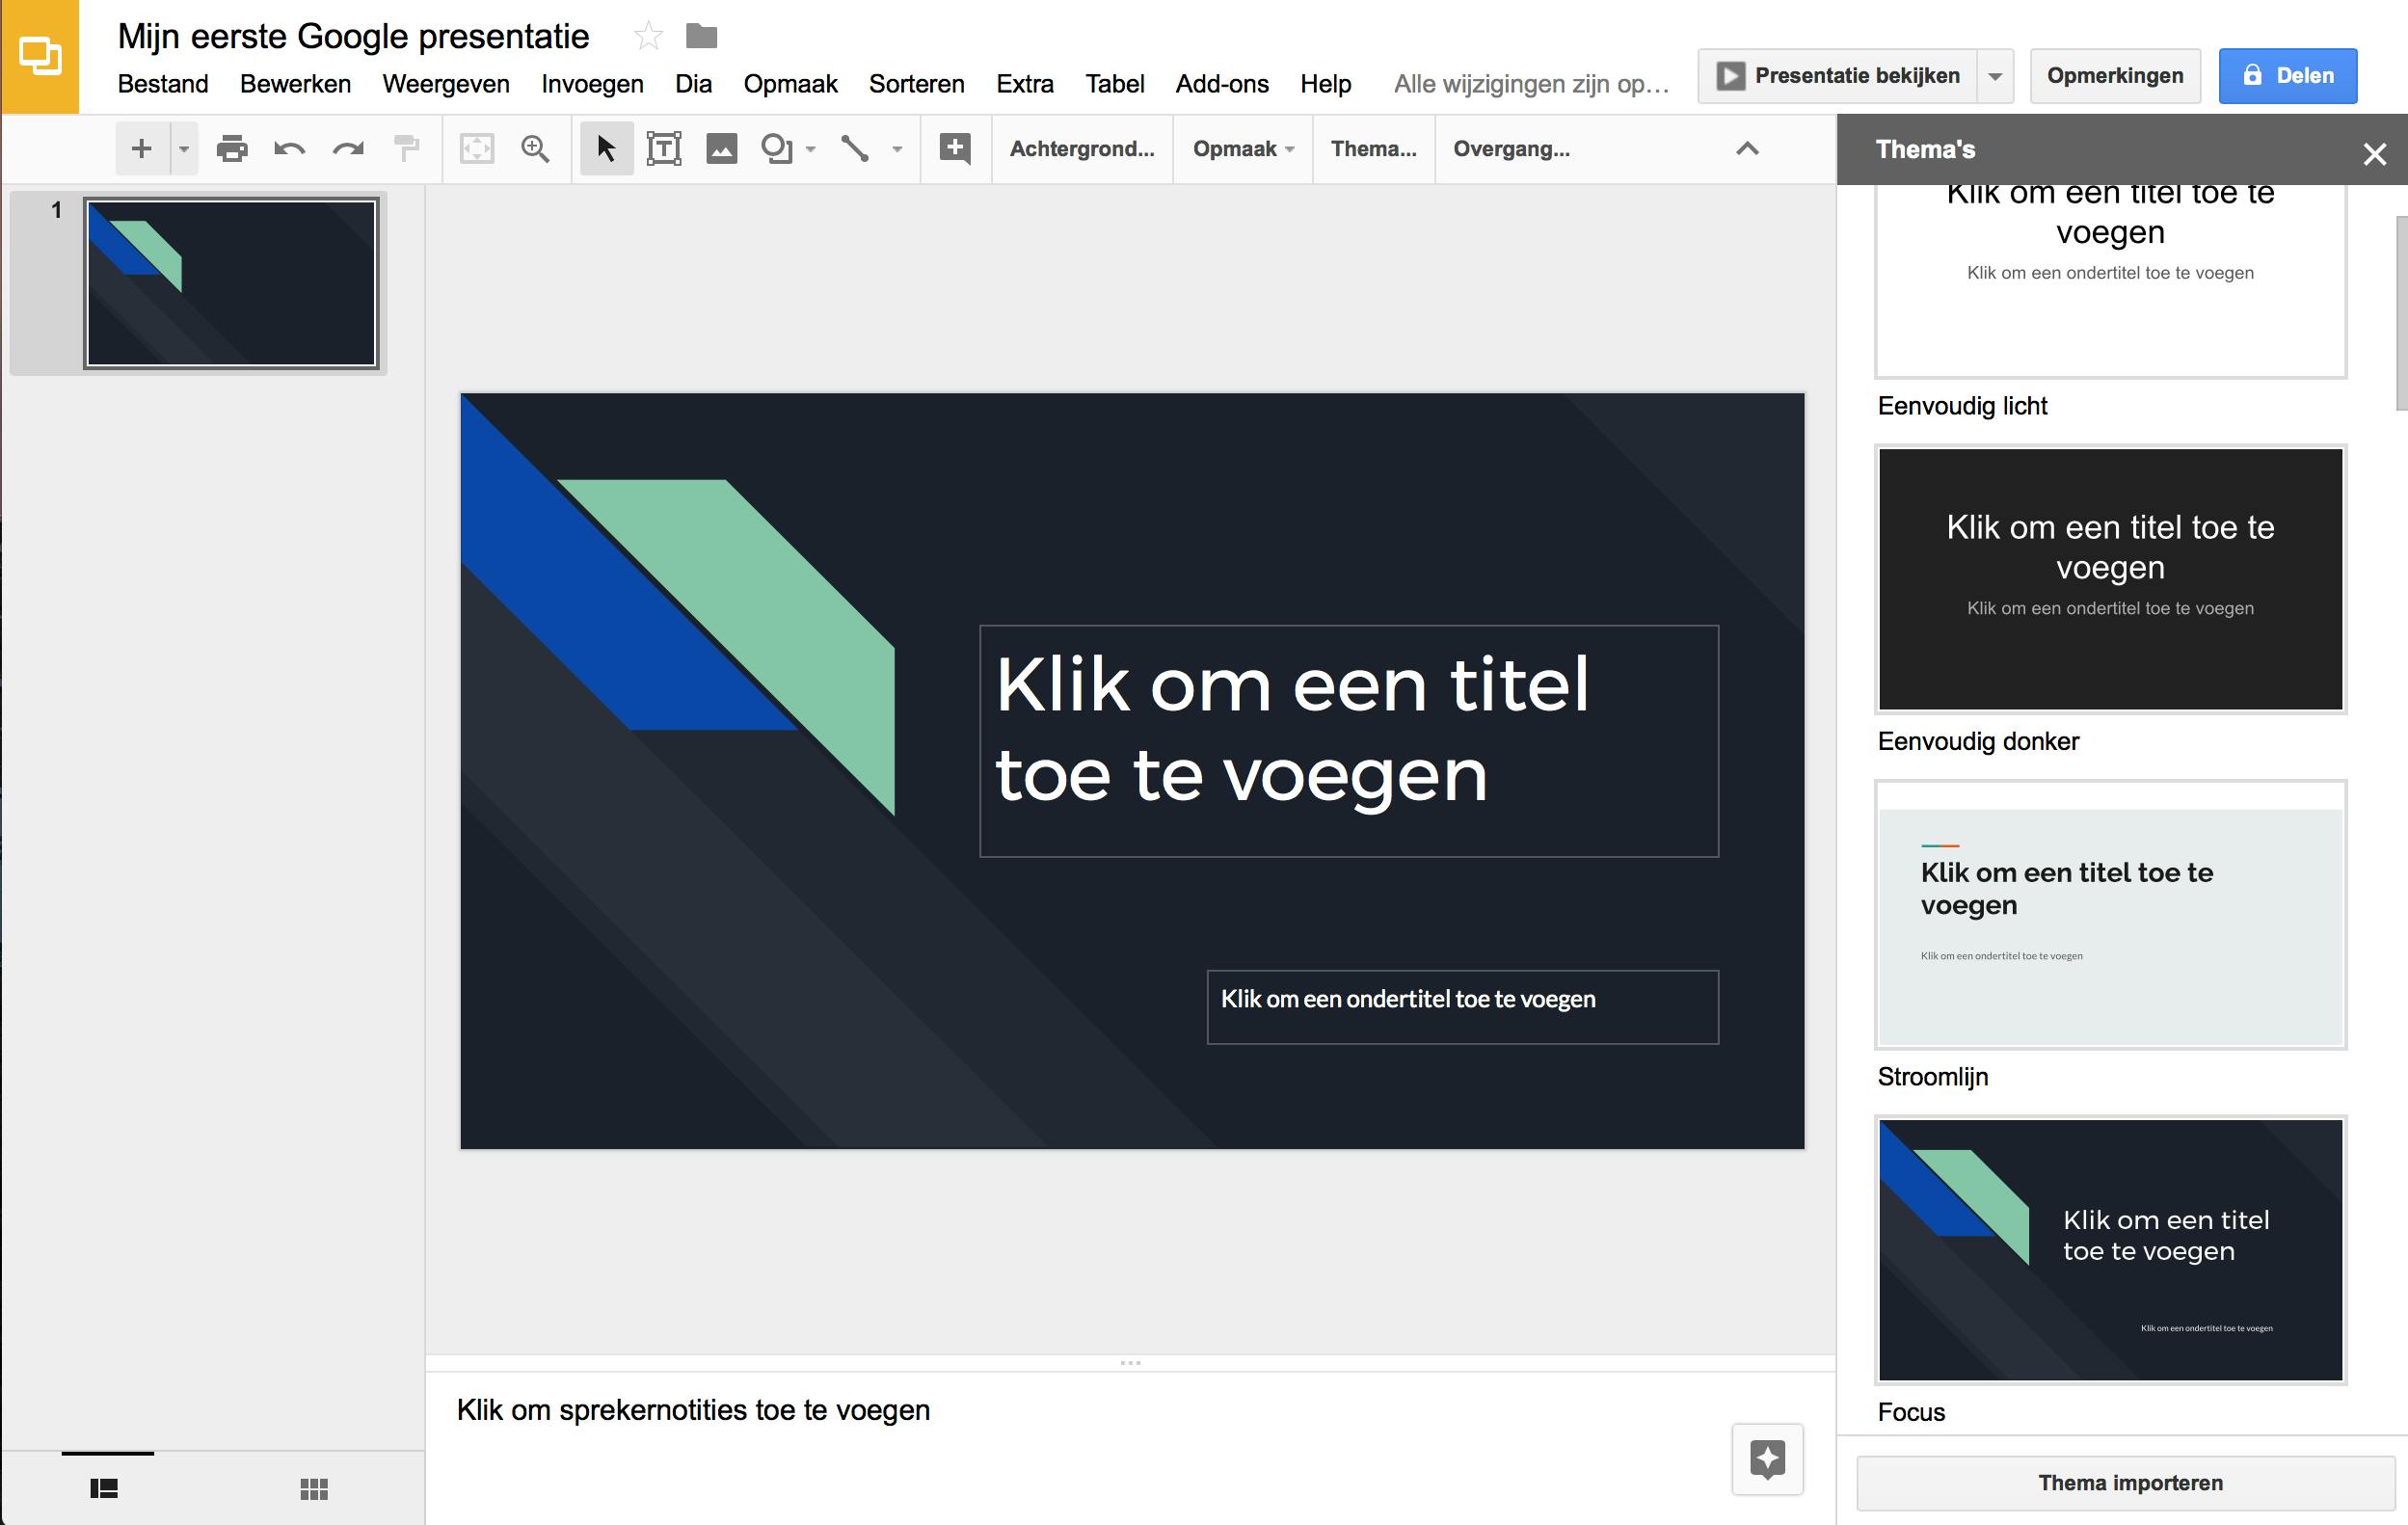Select the text box tool
This screenshot has width=2408, height=1525.
click(663, 149)
